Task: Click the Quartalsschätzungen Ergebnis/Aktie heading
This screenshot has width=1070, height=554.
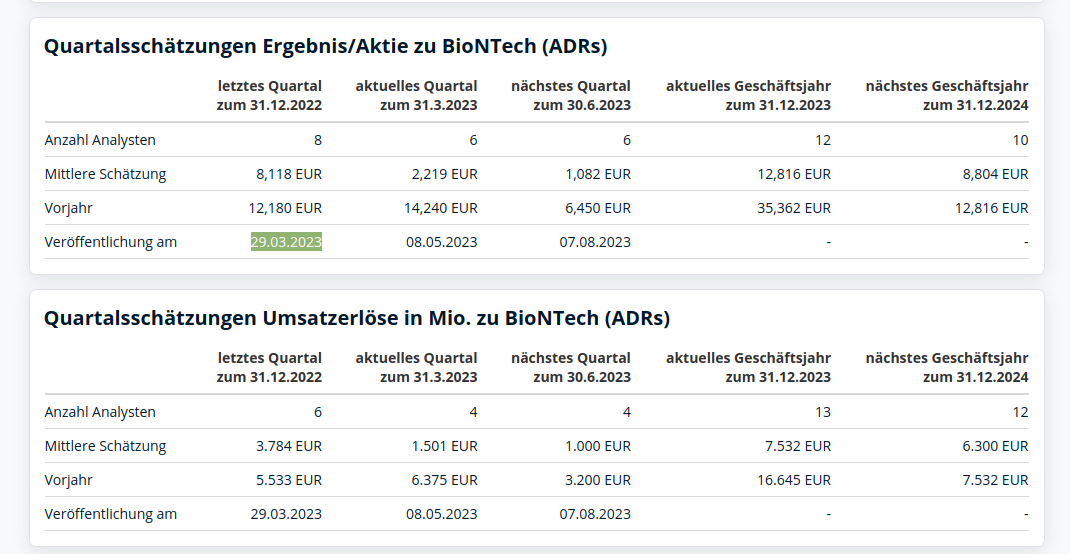Action: pyautogui.click(x=325, y=46)
